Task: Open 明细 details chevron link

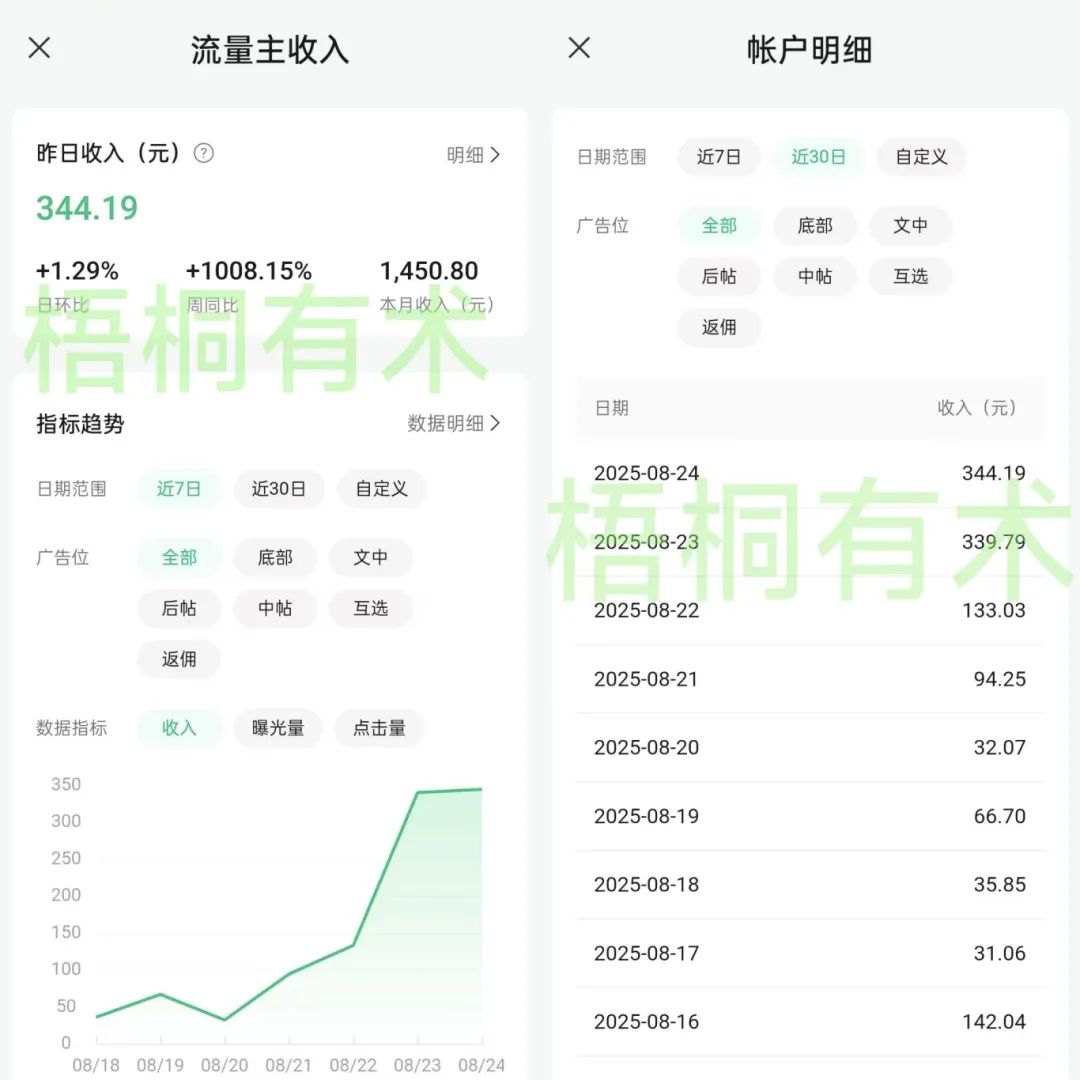Action: (x=473, y=155)
